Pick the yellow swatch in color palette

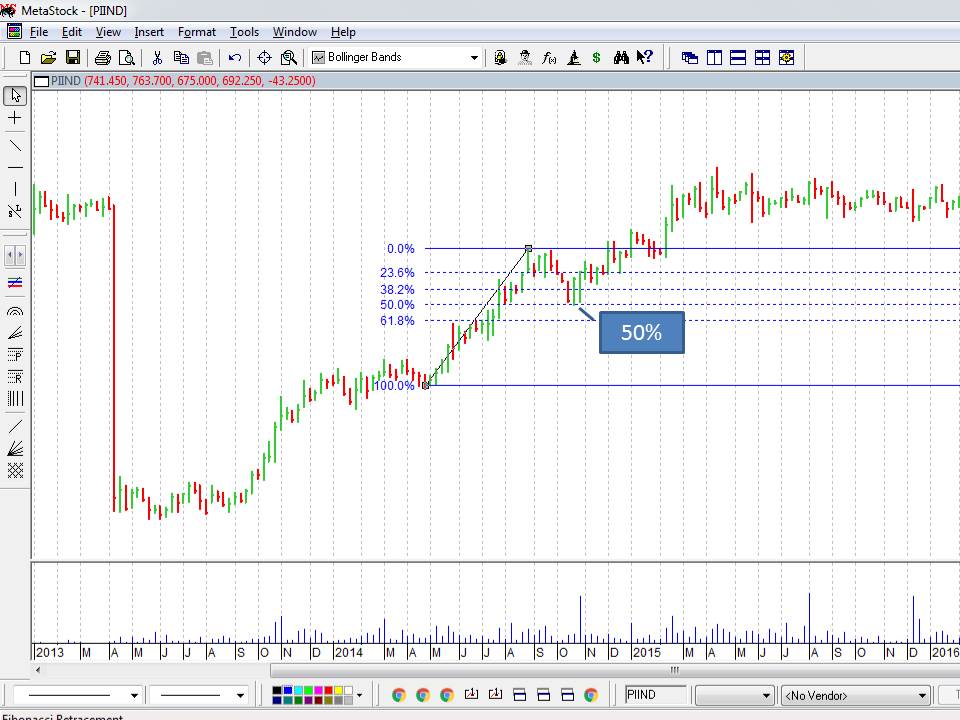338,690
